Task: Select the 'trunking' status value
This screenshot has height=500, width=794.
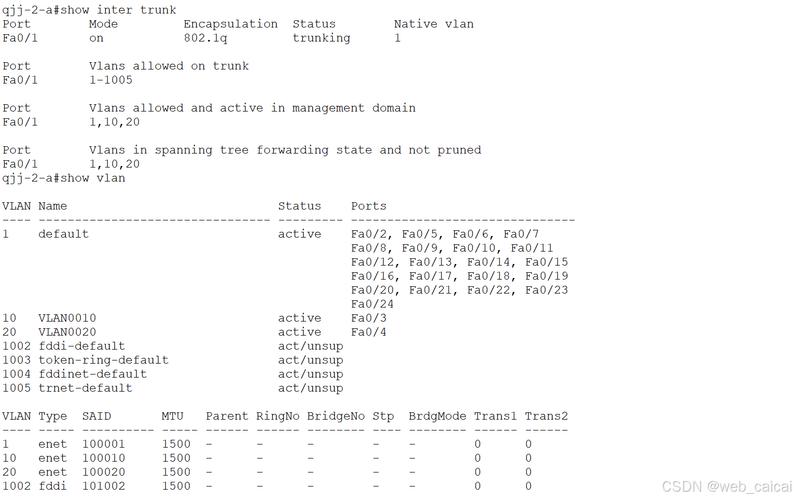Action: pos(322,39)
